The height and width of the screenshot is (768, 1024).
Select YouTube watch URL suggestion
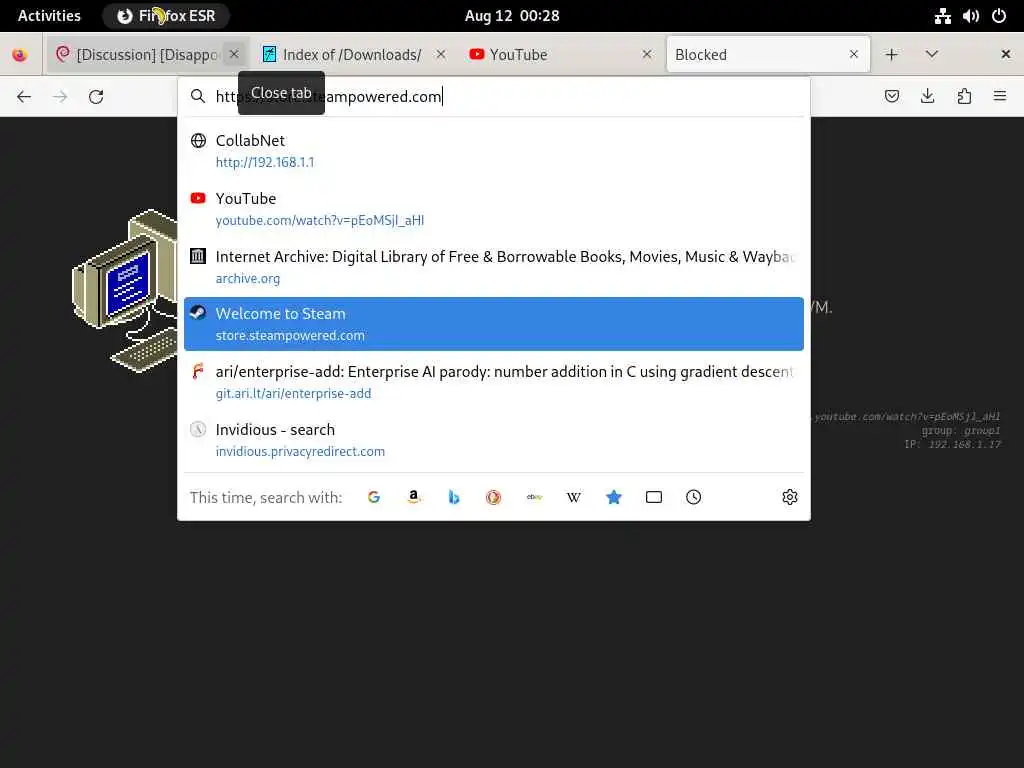[494, 209]
